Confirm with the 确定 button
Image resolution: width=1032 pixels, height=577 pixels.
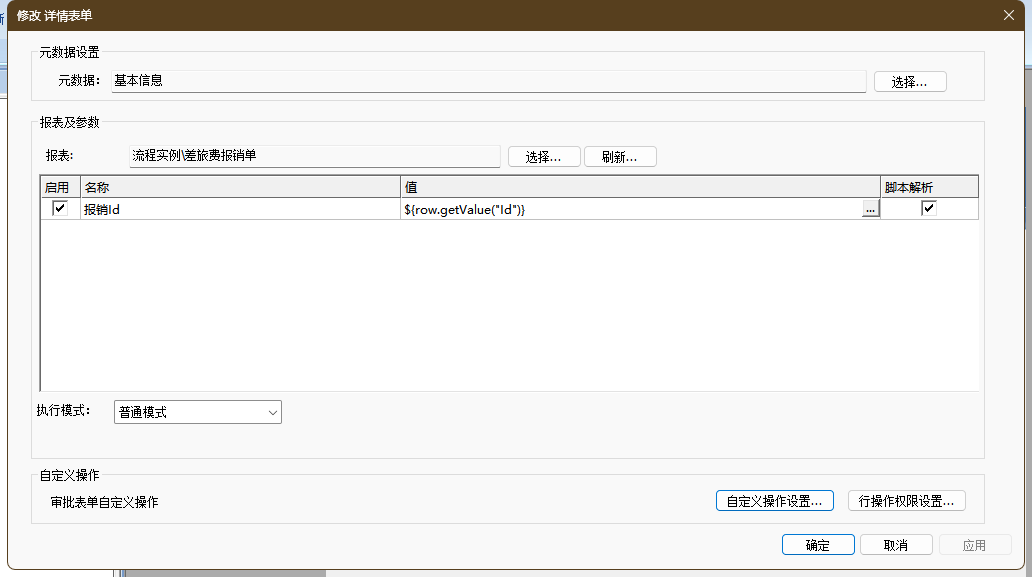tap(817, 545)
